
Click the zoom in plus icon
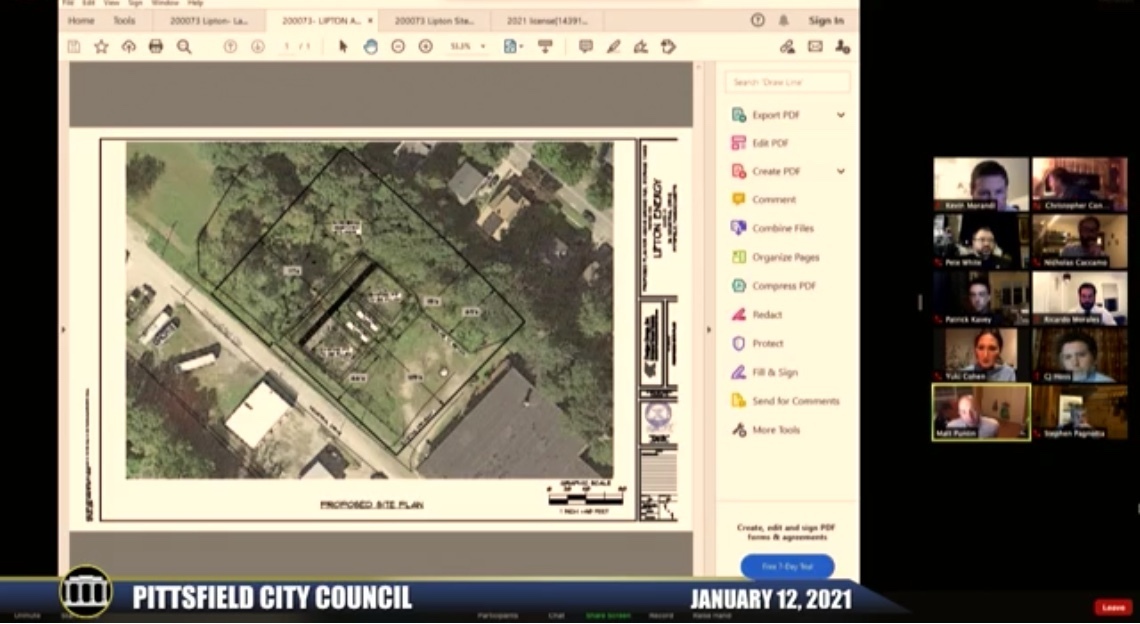click(425, 46)
